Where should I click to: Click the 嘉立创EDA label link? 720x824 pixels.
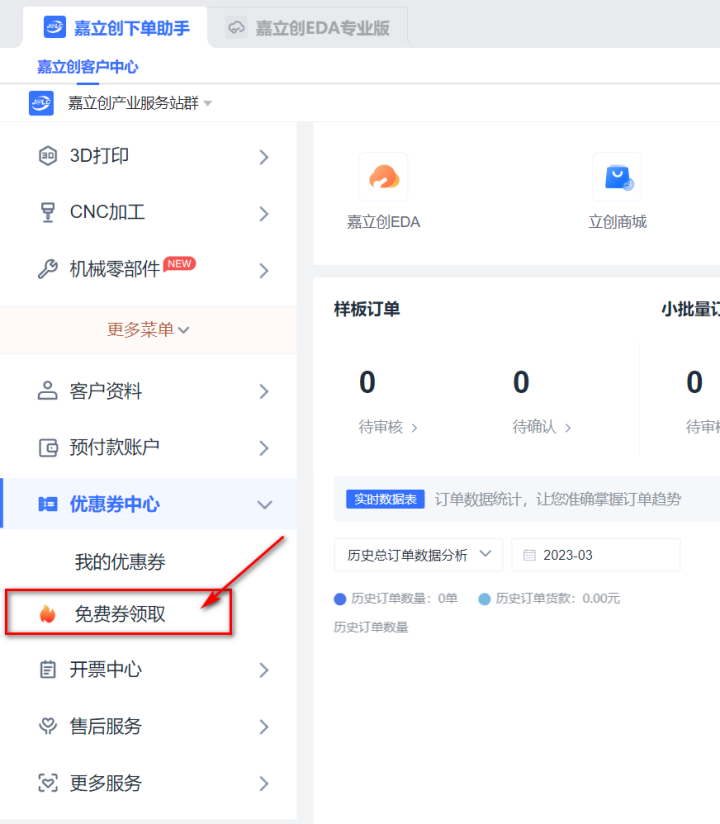(383, 222)
